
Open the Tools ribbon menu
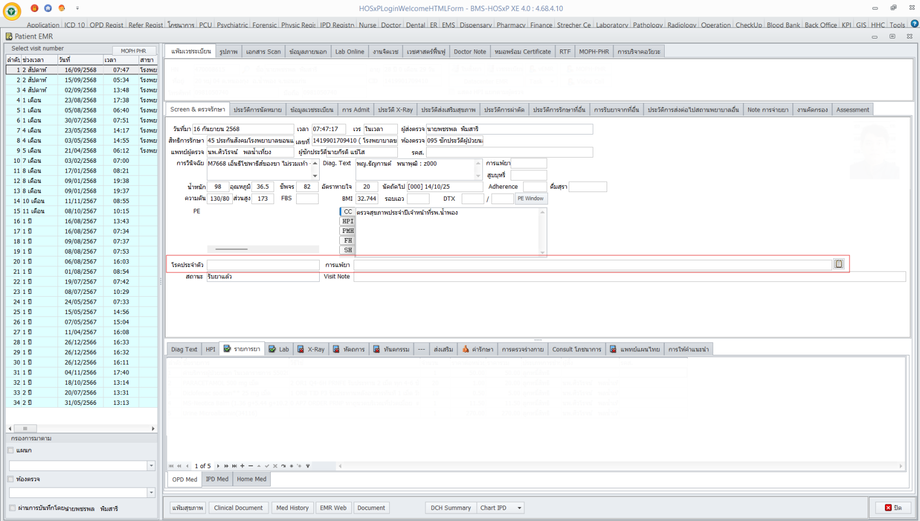click(897, 25)
